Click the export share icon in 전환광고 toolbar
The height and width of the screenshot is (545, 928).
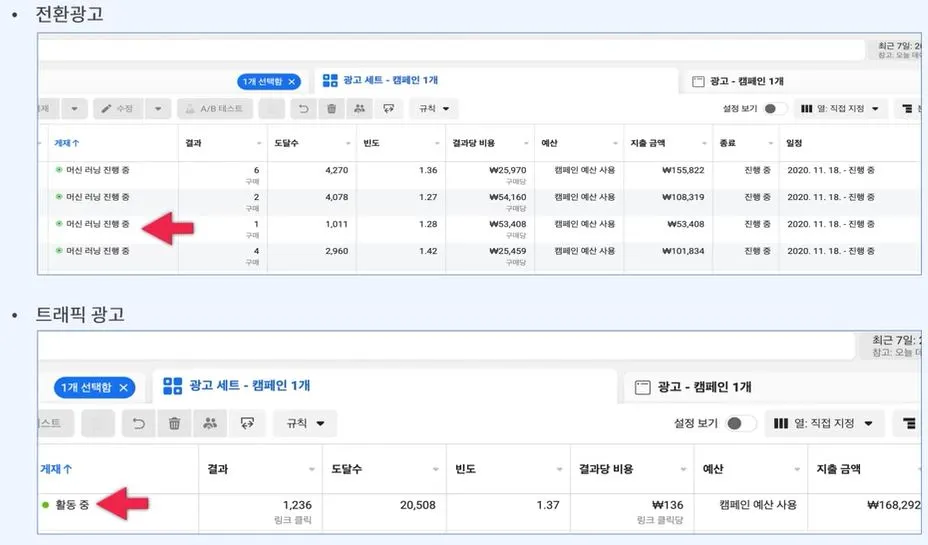tap(388, 109)
